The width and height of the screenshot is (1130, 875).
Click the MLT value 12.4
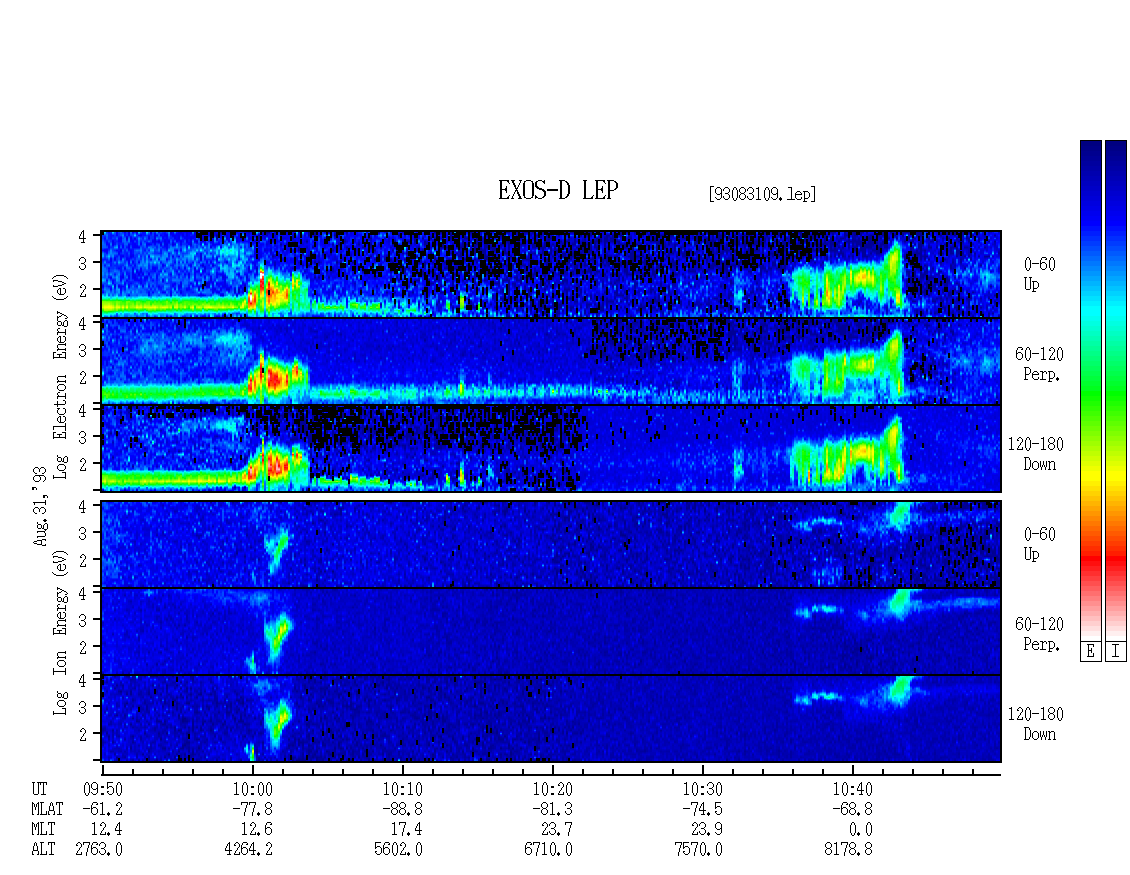[x=106, y=830]
